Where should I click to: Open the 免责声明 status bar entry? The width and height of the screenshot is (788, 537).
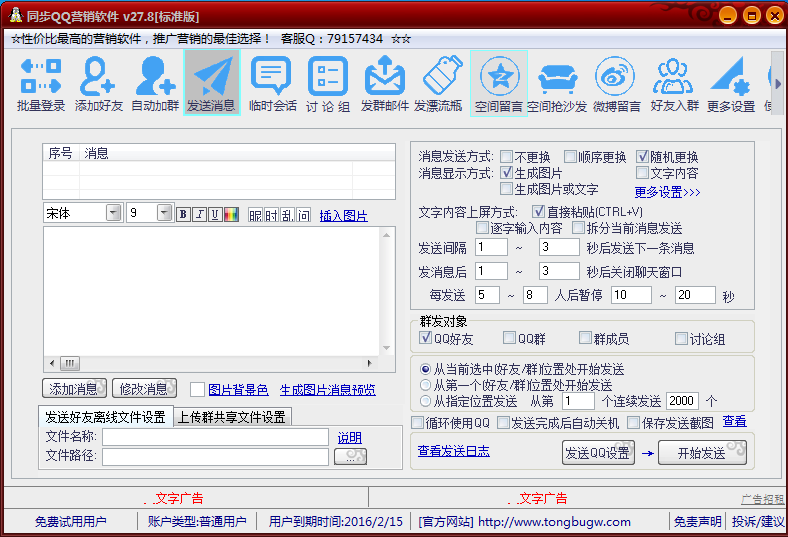698,521
